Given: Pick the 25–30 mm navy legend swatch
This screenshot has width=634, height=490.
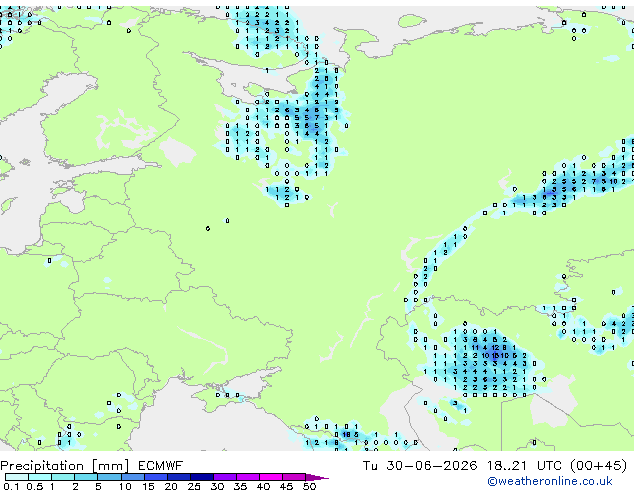Looking at the screenshot, I should pos(202,477).
